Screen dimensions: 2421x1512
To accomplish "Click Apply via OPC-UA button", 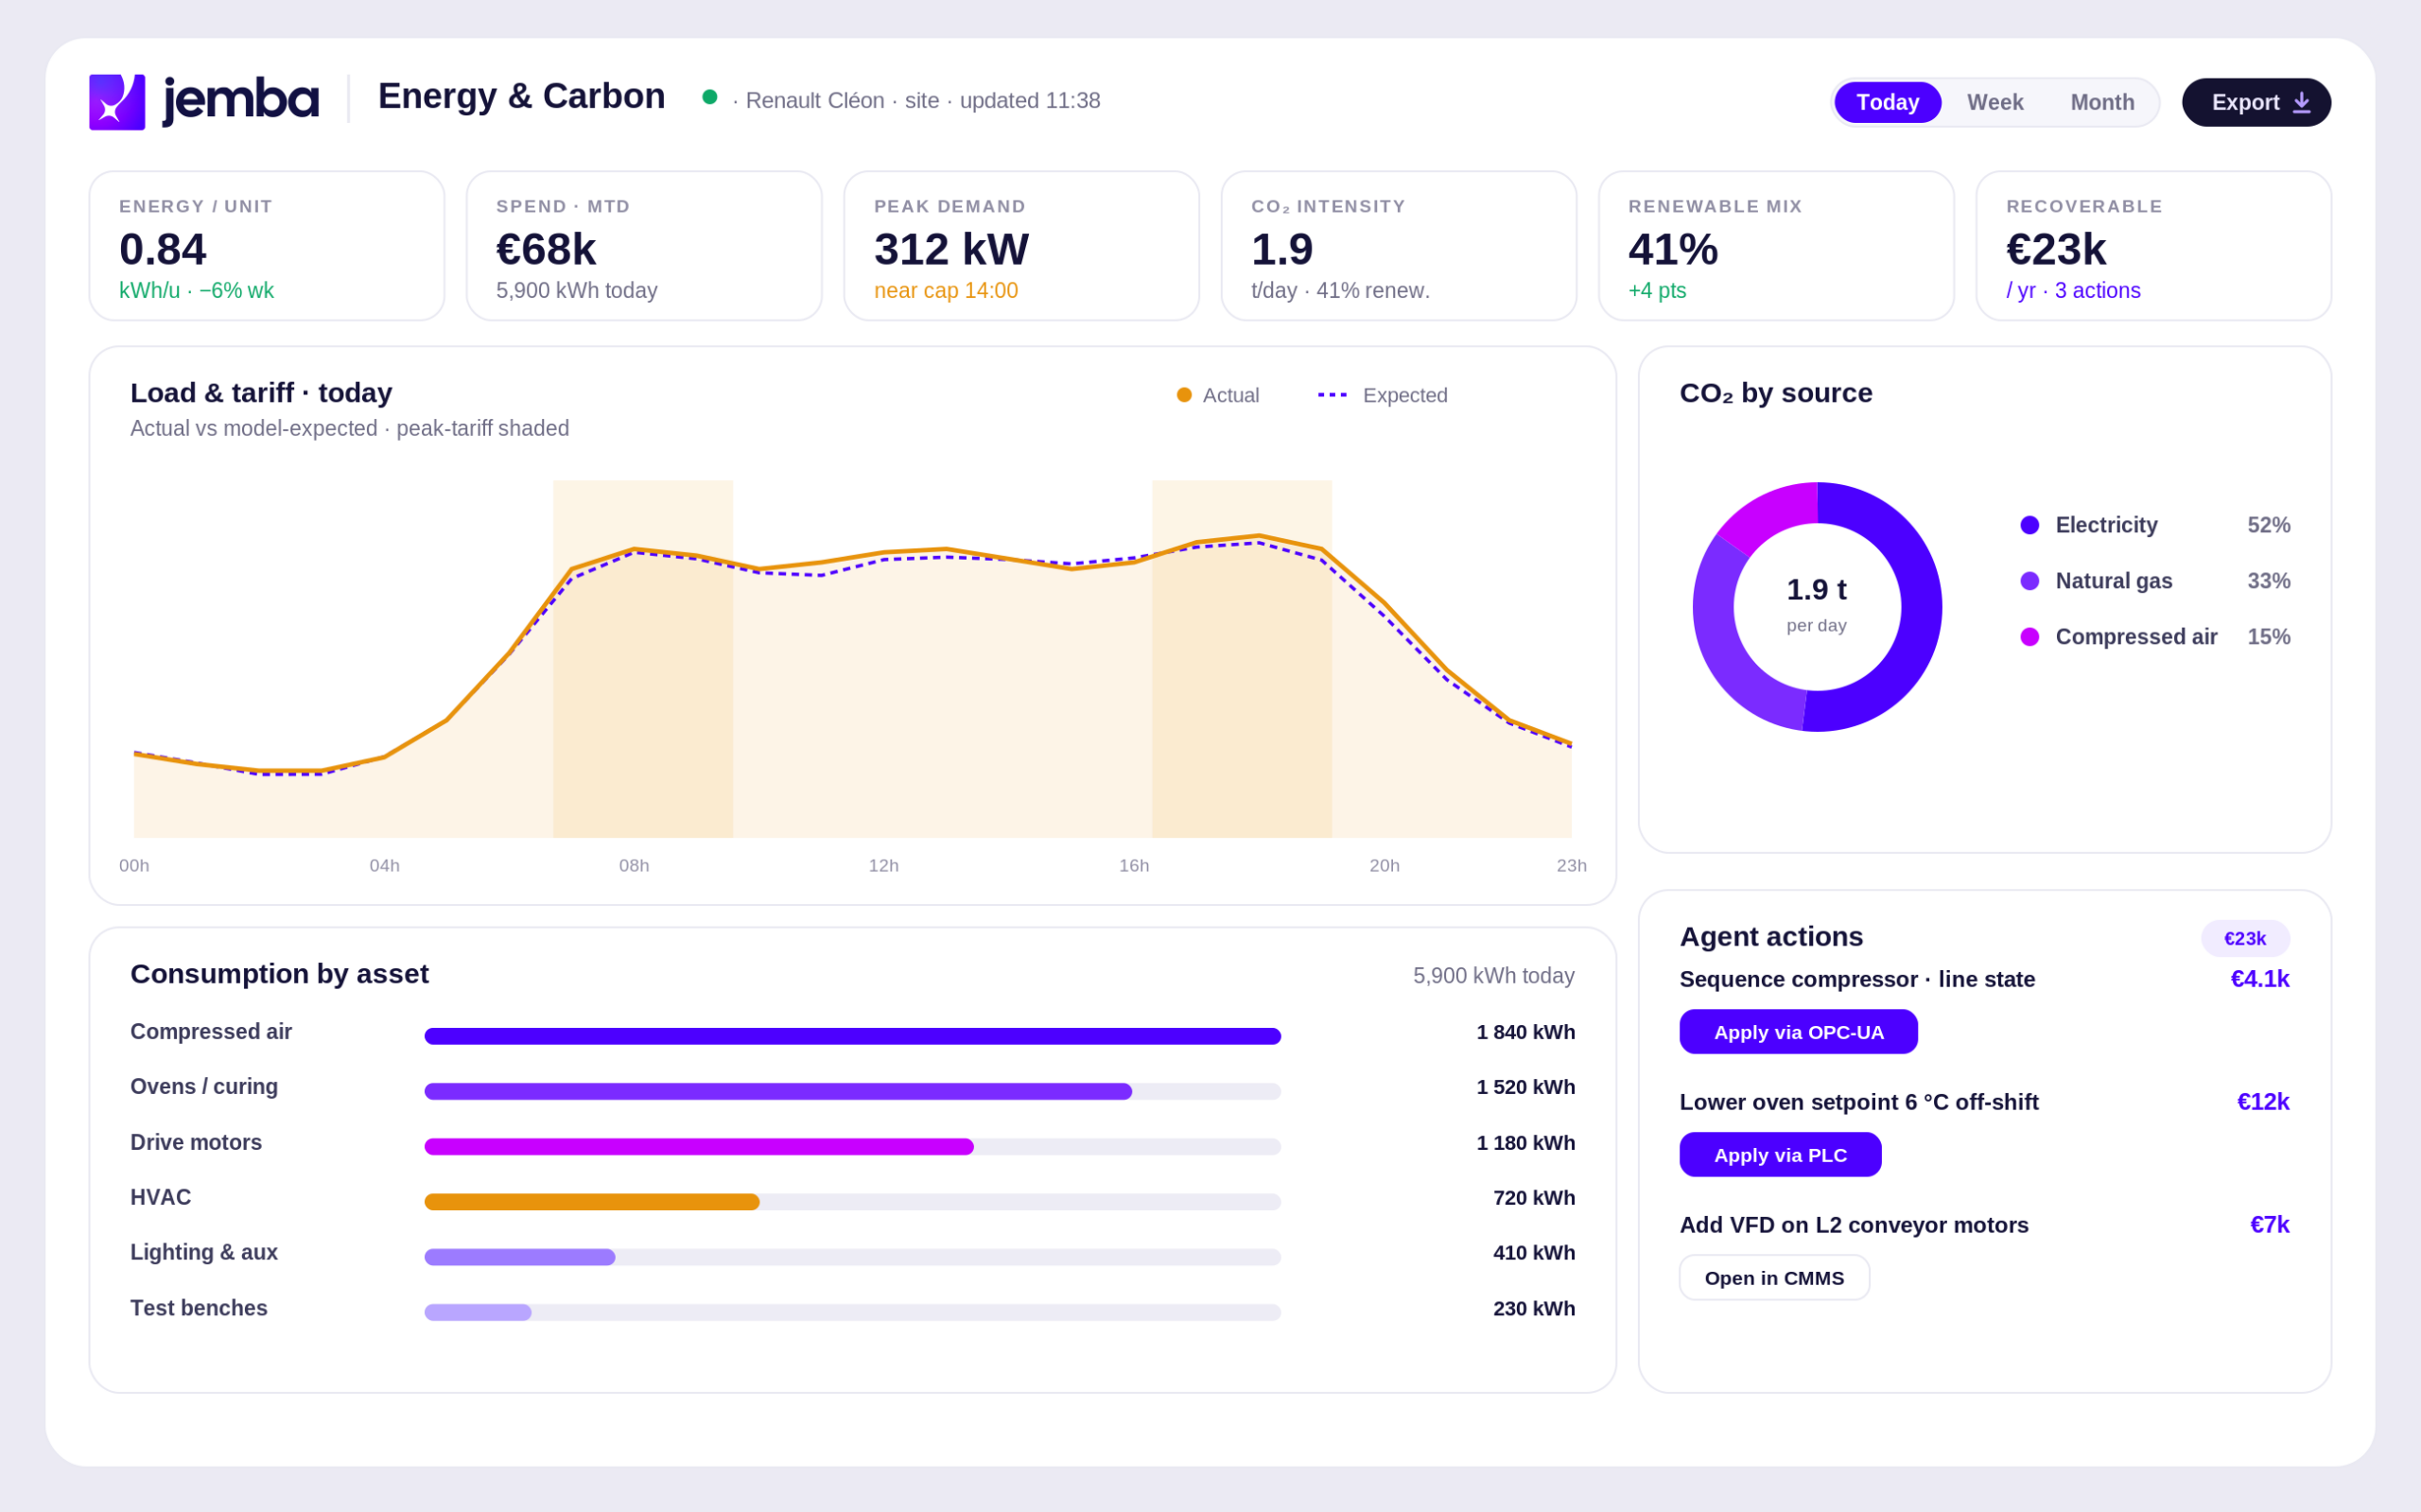I will [1798, 1032].
